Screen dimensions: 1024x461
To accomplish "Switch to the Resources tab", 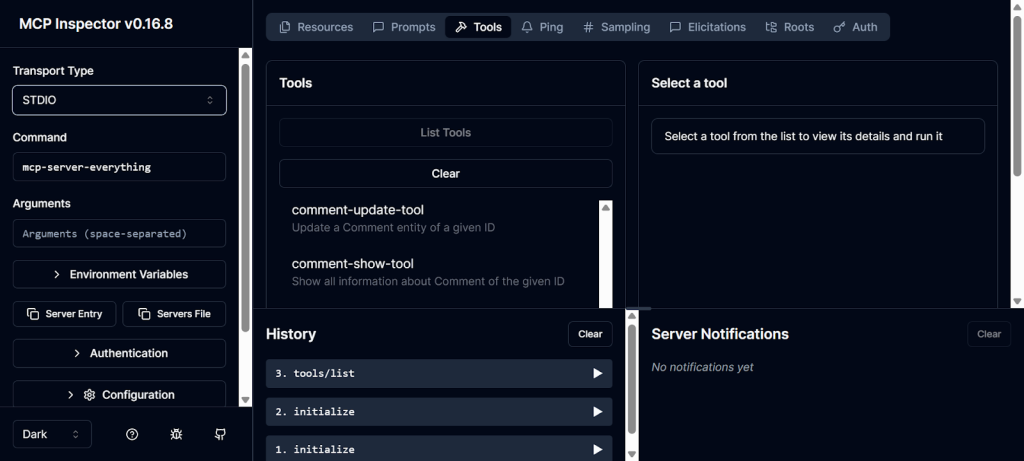I will tap(316, 27).
